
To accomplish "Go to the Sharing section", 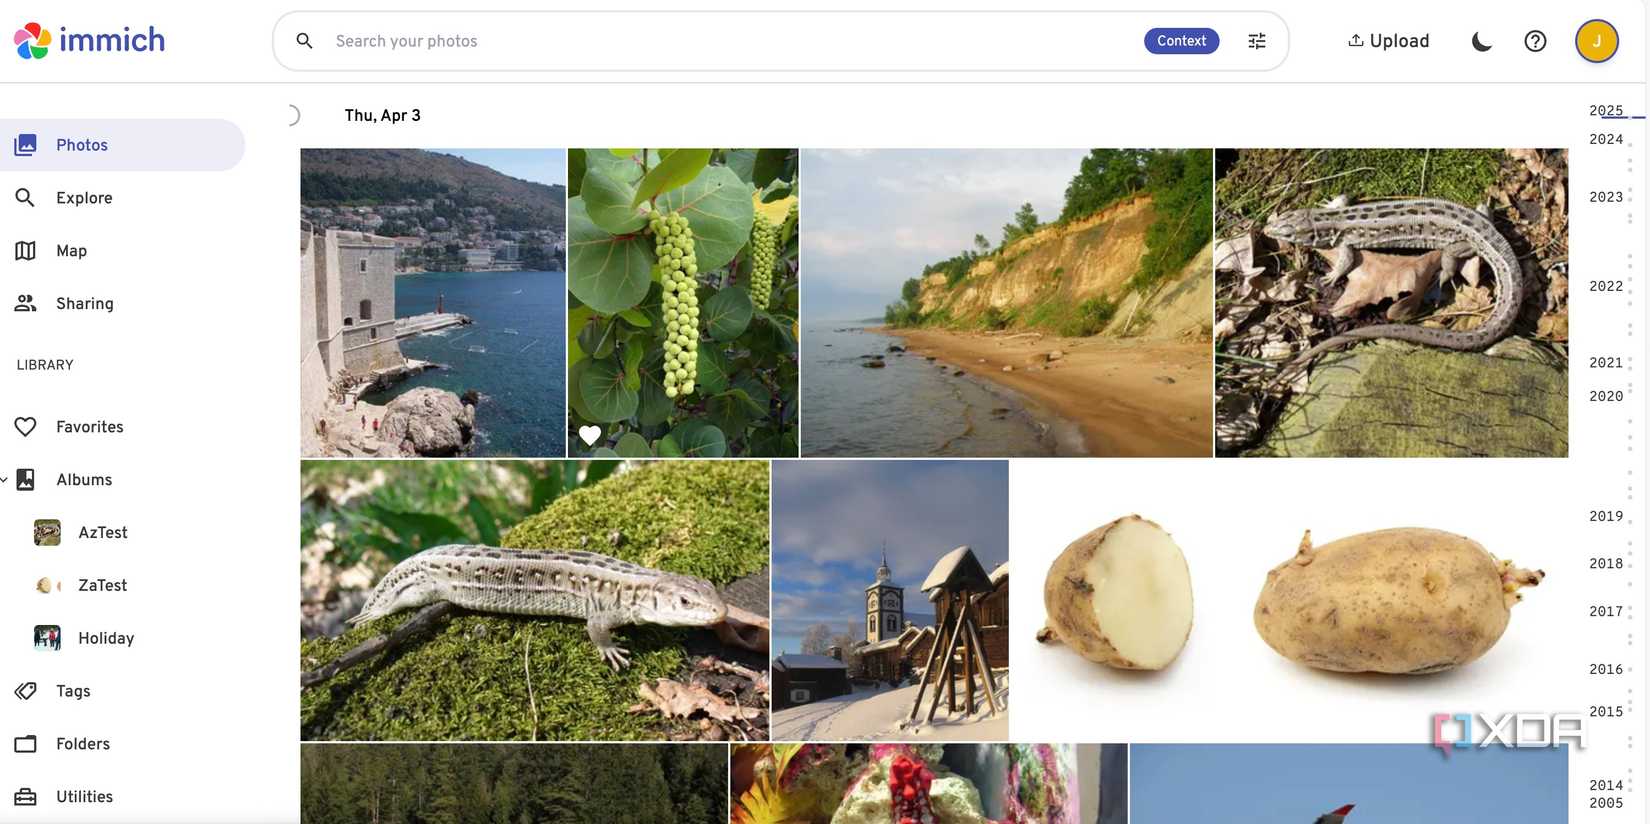I will click(84, 304).
